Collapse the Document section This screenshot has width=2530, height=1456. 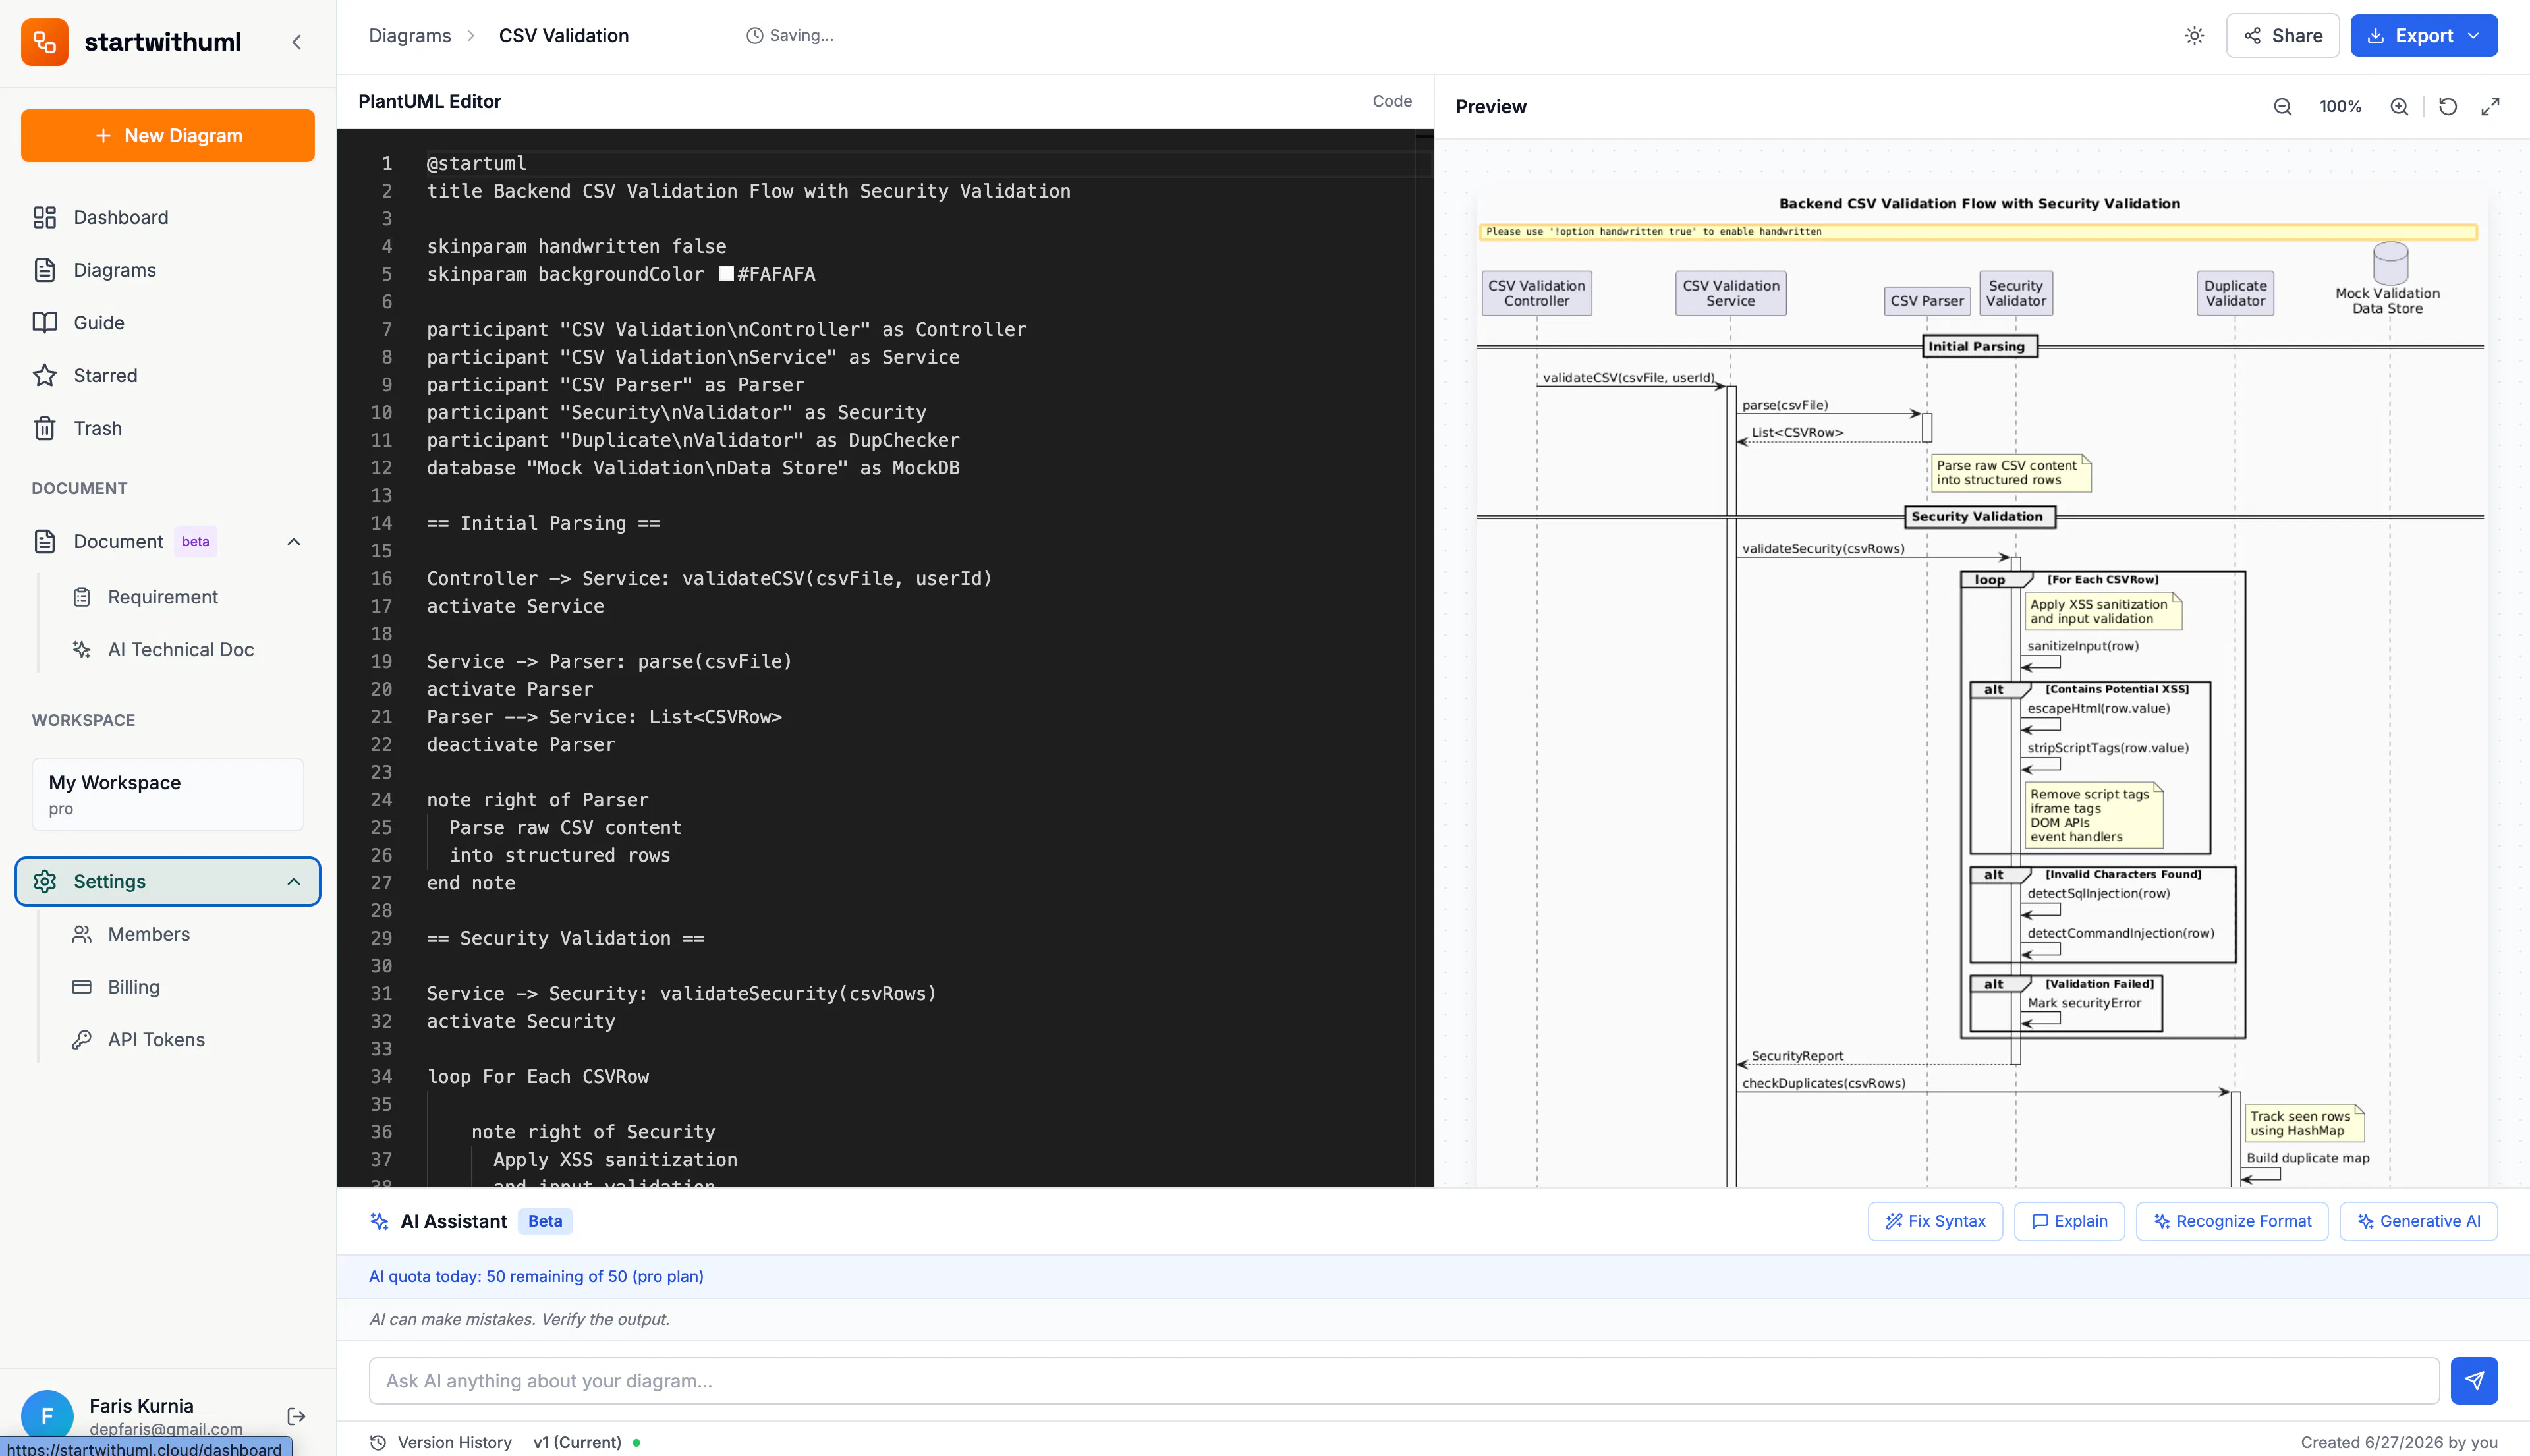click(294, 541)
